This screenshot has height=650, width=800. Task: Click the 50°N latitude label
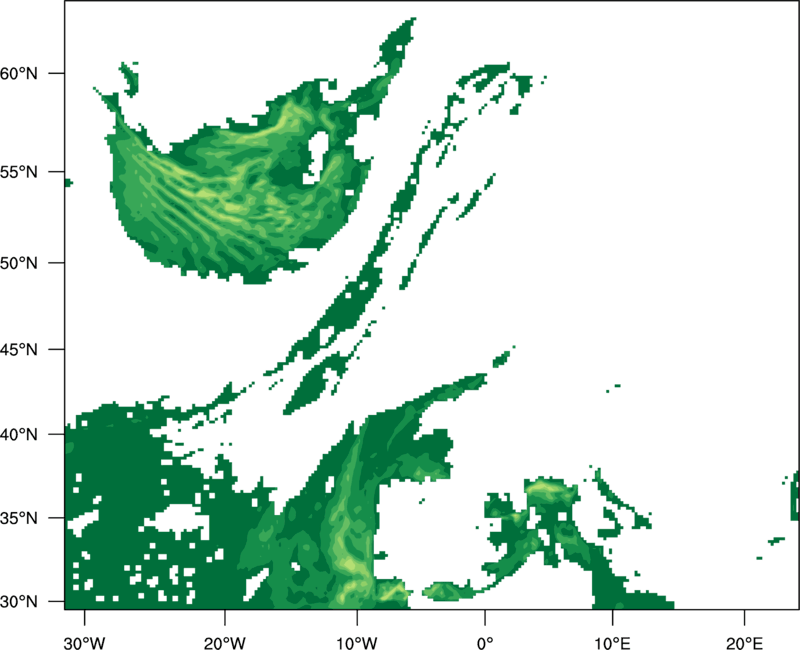pos(19,263)
